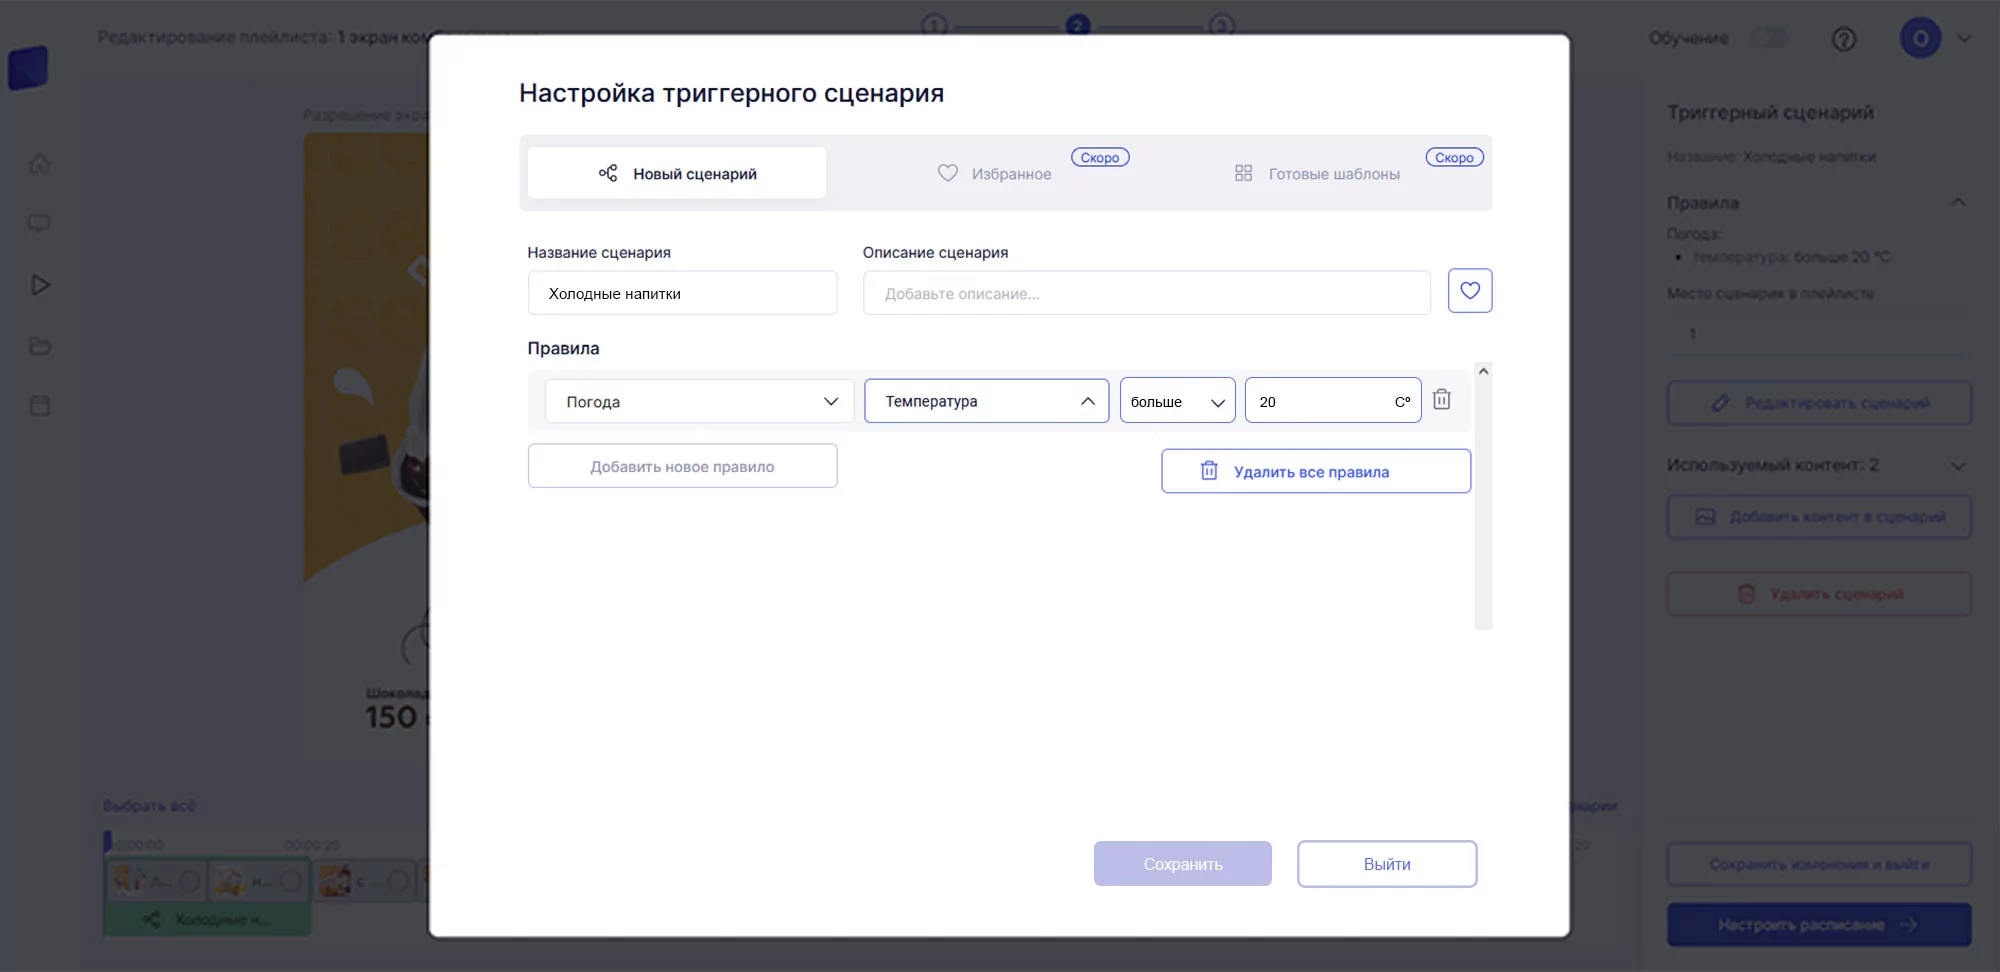This screenshot has width=2000, height=972.
Task: Select the Новый сценарий tab
Action: click(677, 173)
